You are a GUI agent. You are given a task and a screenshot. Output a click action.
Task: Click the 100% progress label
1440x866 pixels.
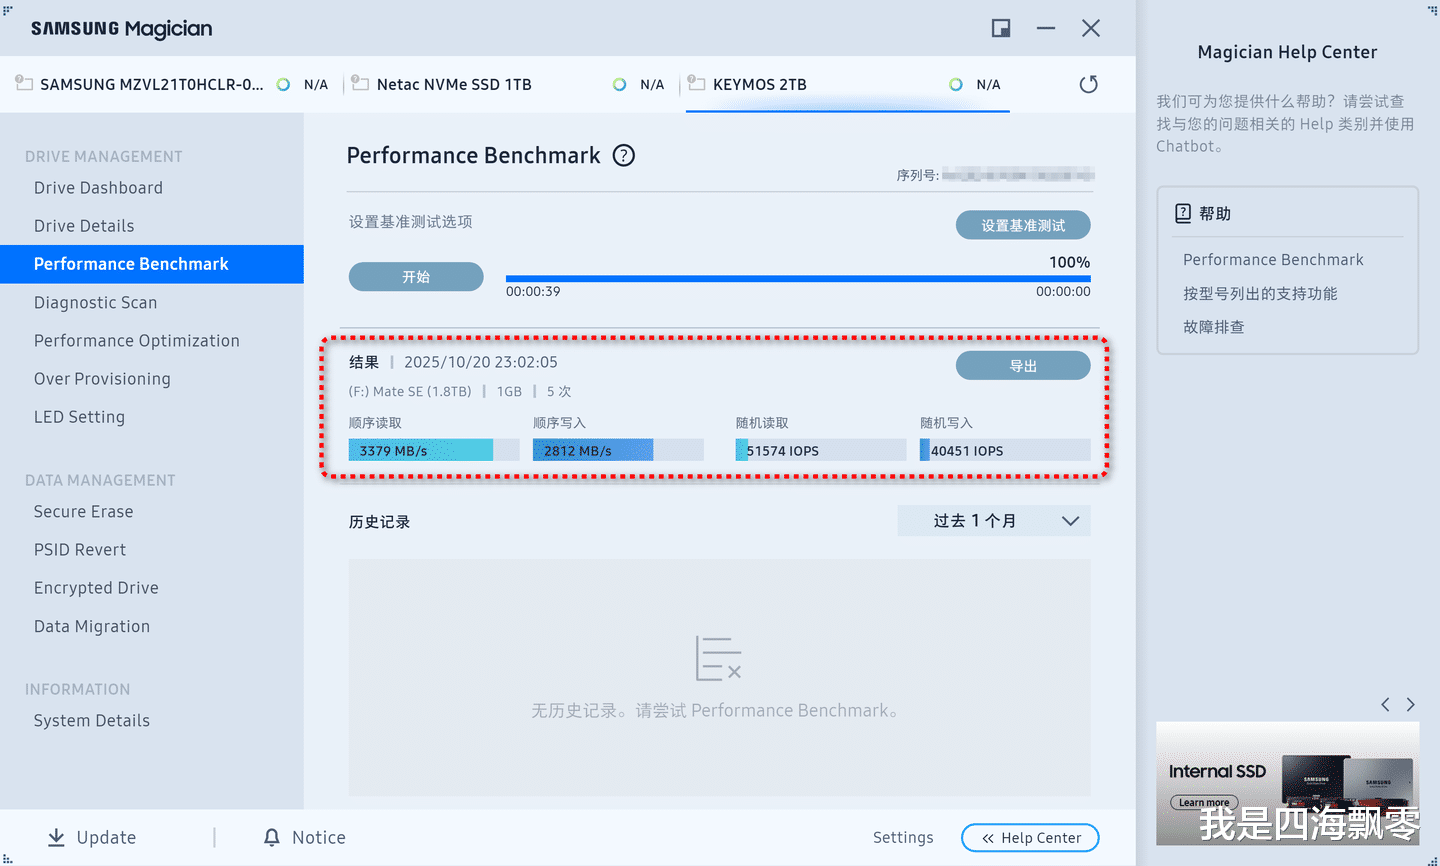[x=1070, y=262]
